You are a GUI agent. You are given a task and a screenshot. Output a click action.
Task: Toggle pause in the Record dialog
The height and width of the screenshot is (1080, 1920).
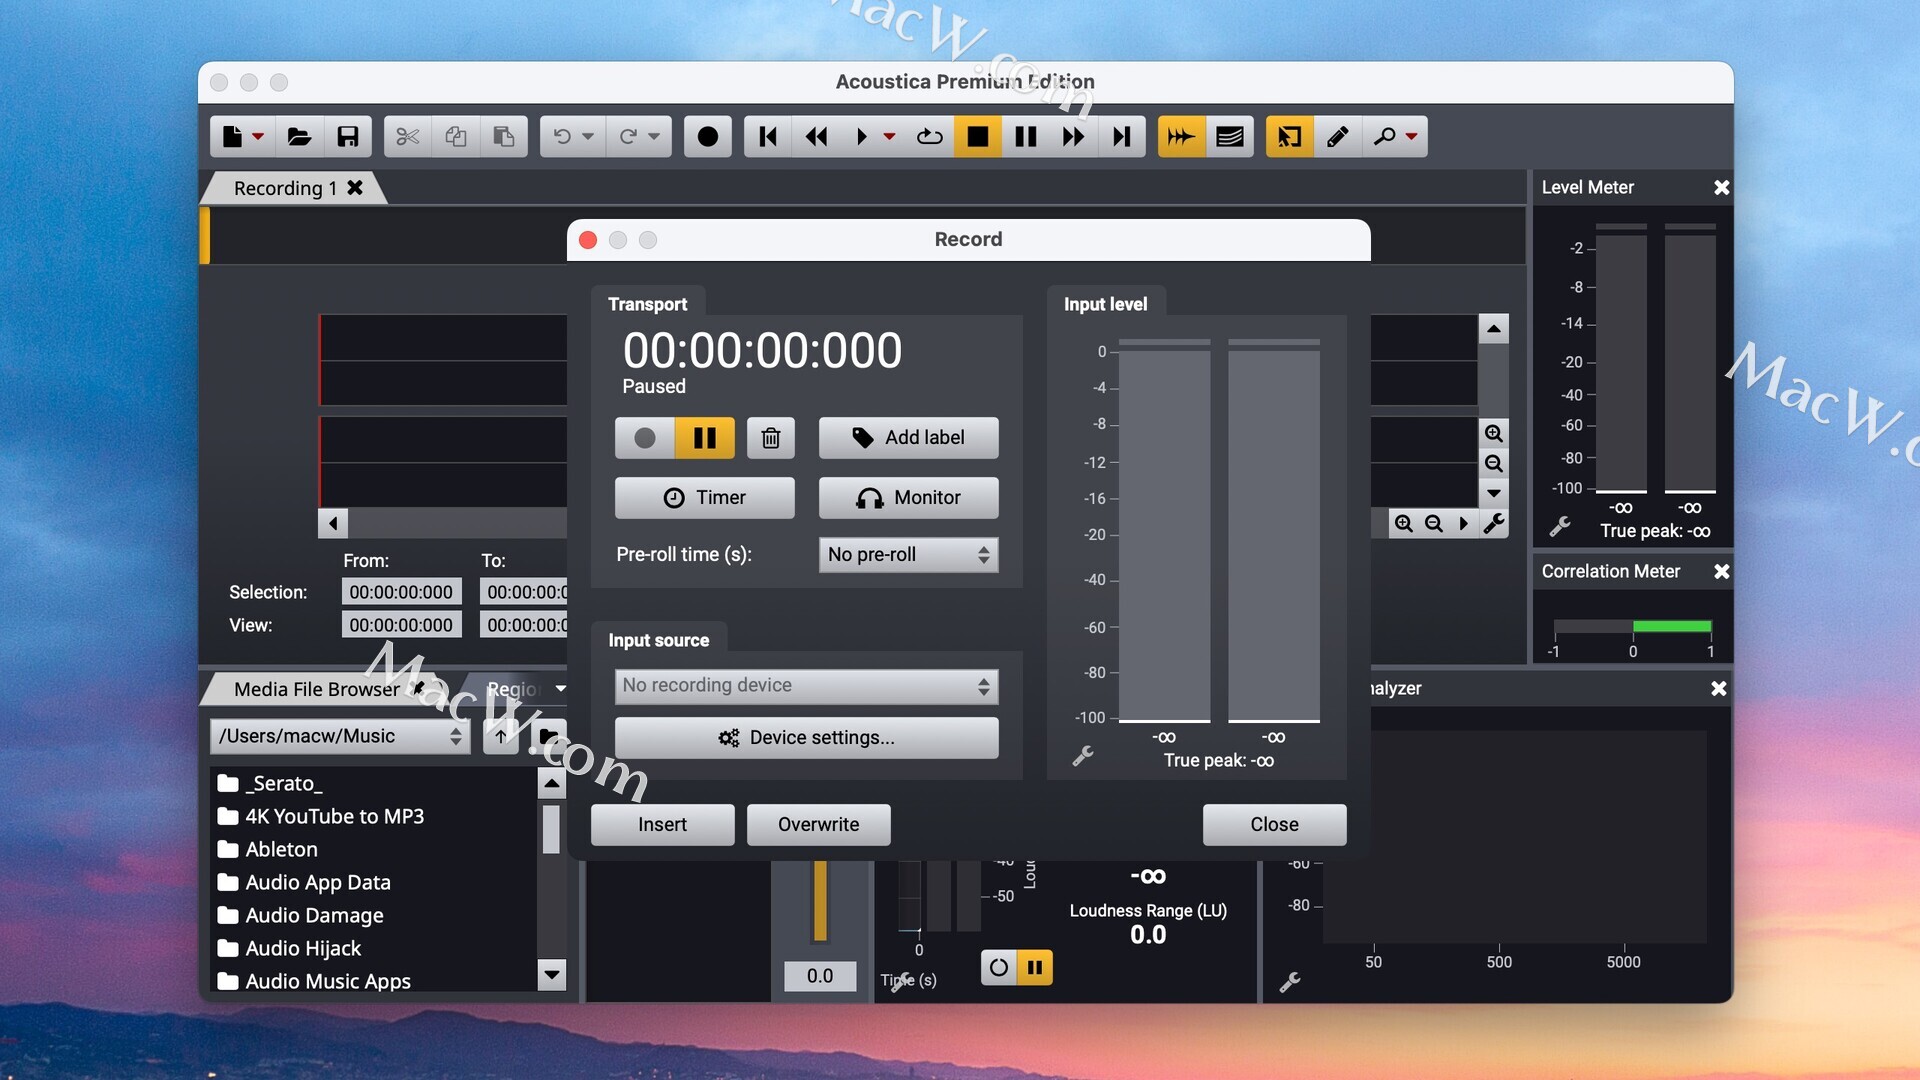pyautogui.click(x=705, y=438)
